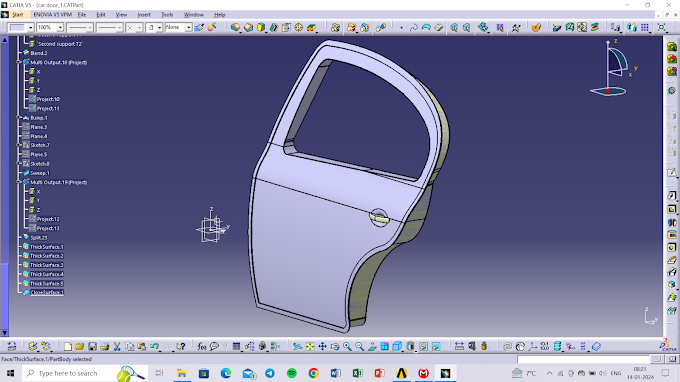Open the View menu

click(121, 15)
